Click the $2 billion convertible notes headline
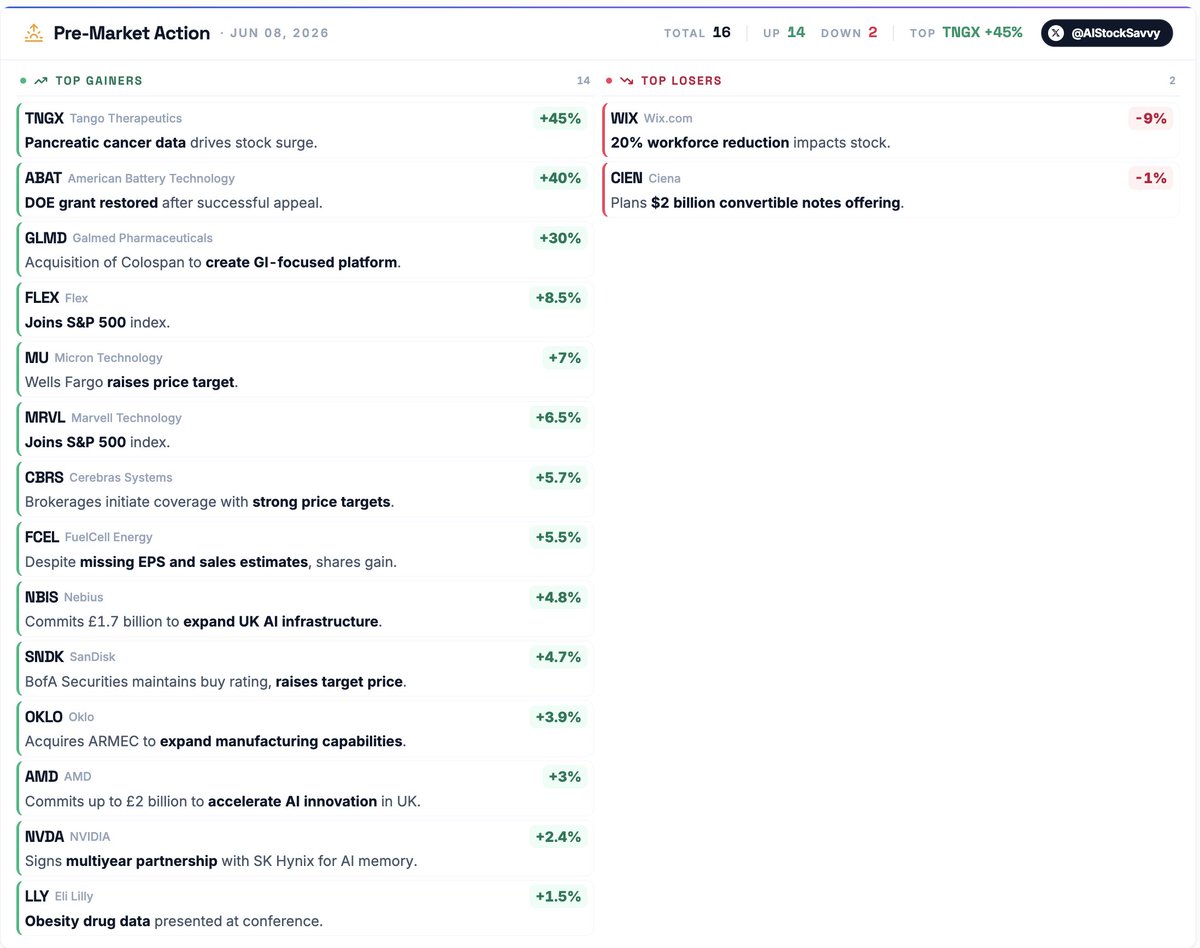The image size is (1200, 948). [x=758, y=203]
